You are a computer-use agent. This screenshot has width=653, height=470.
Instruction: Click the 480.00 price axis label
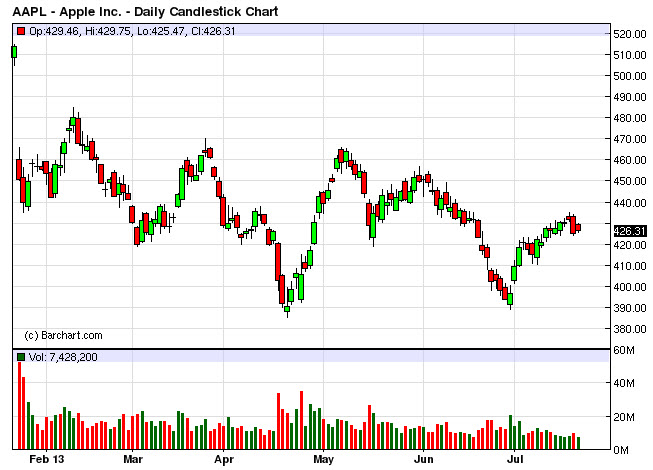point(630,118)
